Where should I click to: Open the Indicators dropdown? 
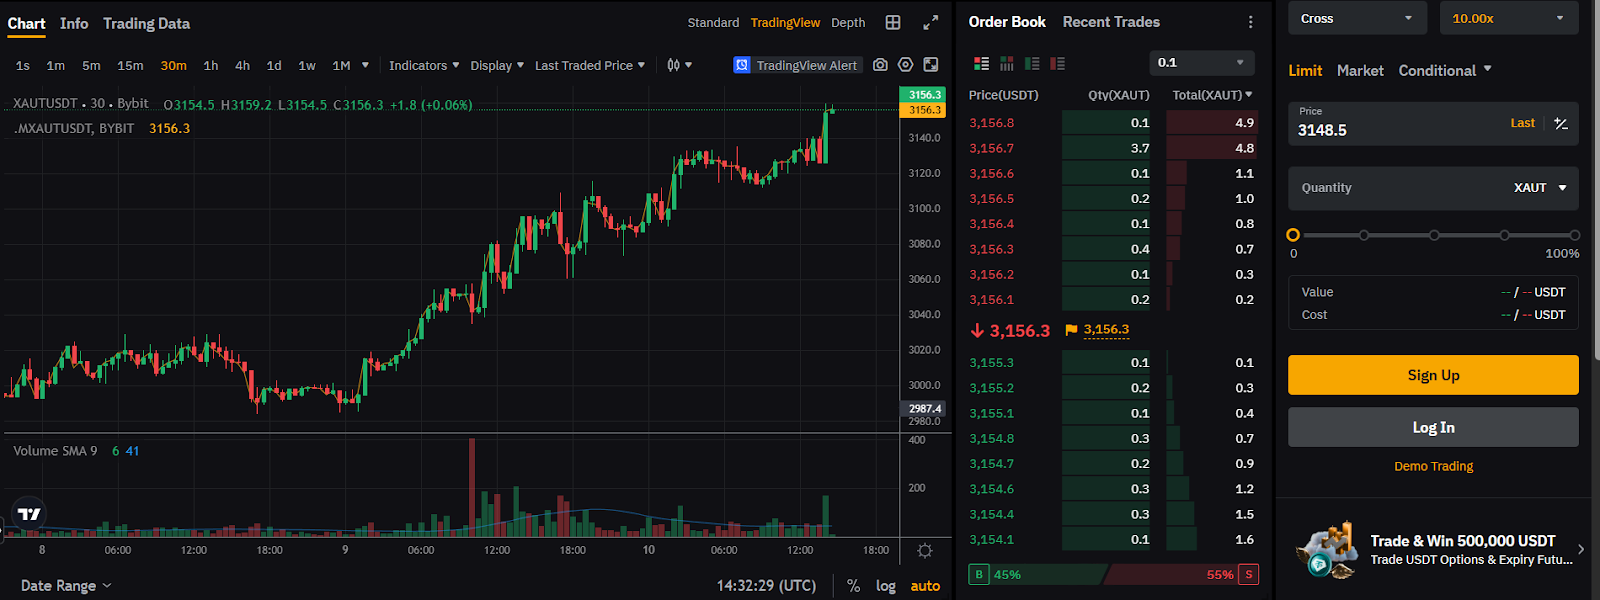424,65
